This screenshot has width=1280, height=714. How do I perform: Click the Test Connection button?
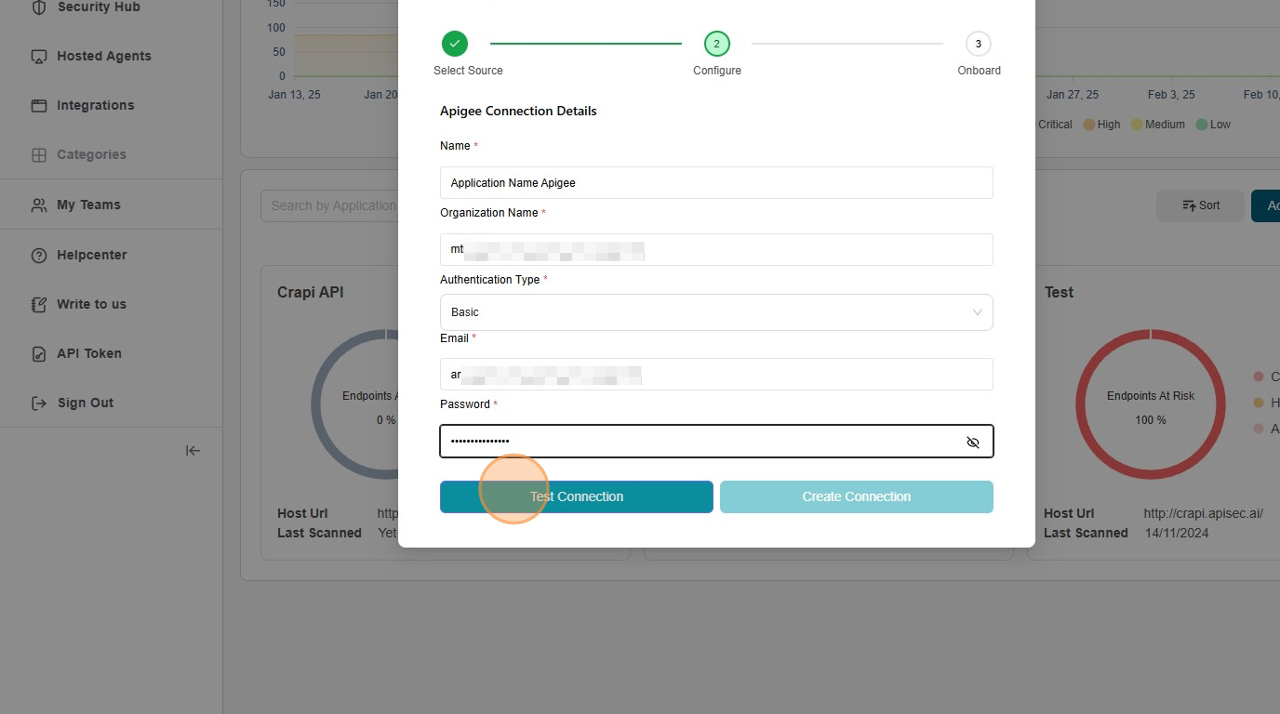(x=576, y=497)
